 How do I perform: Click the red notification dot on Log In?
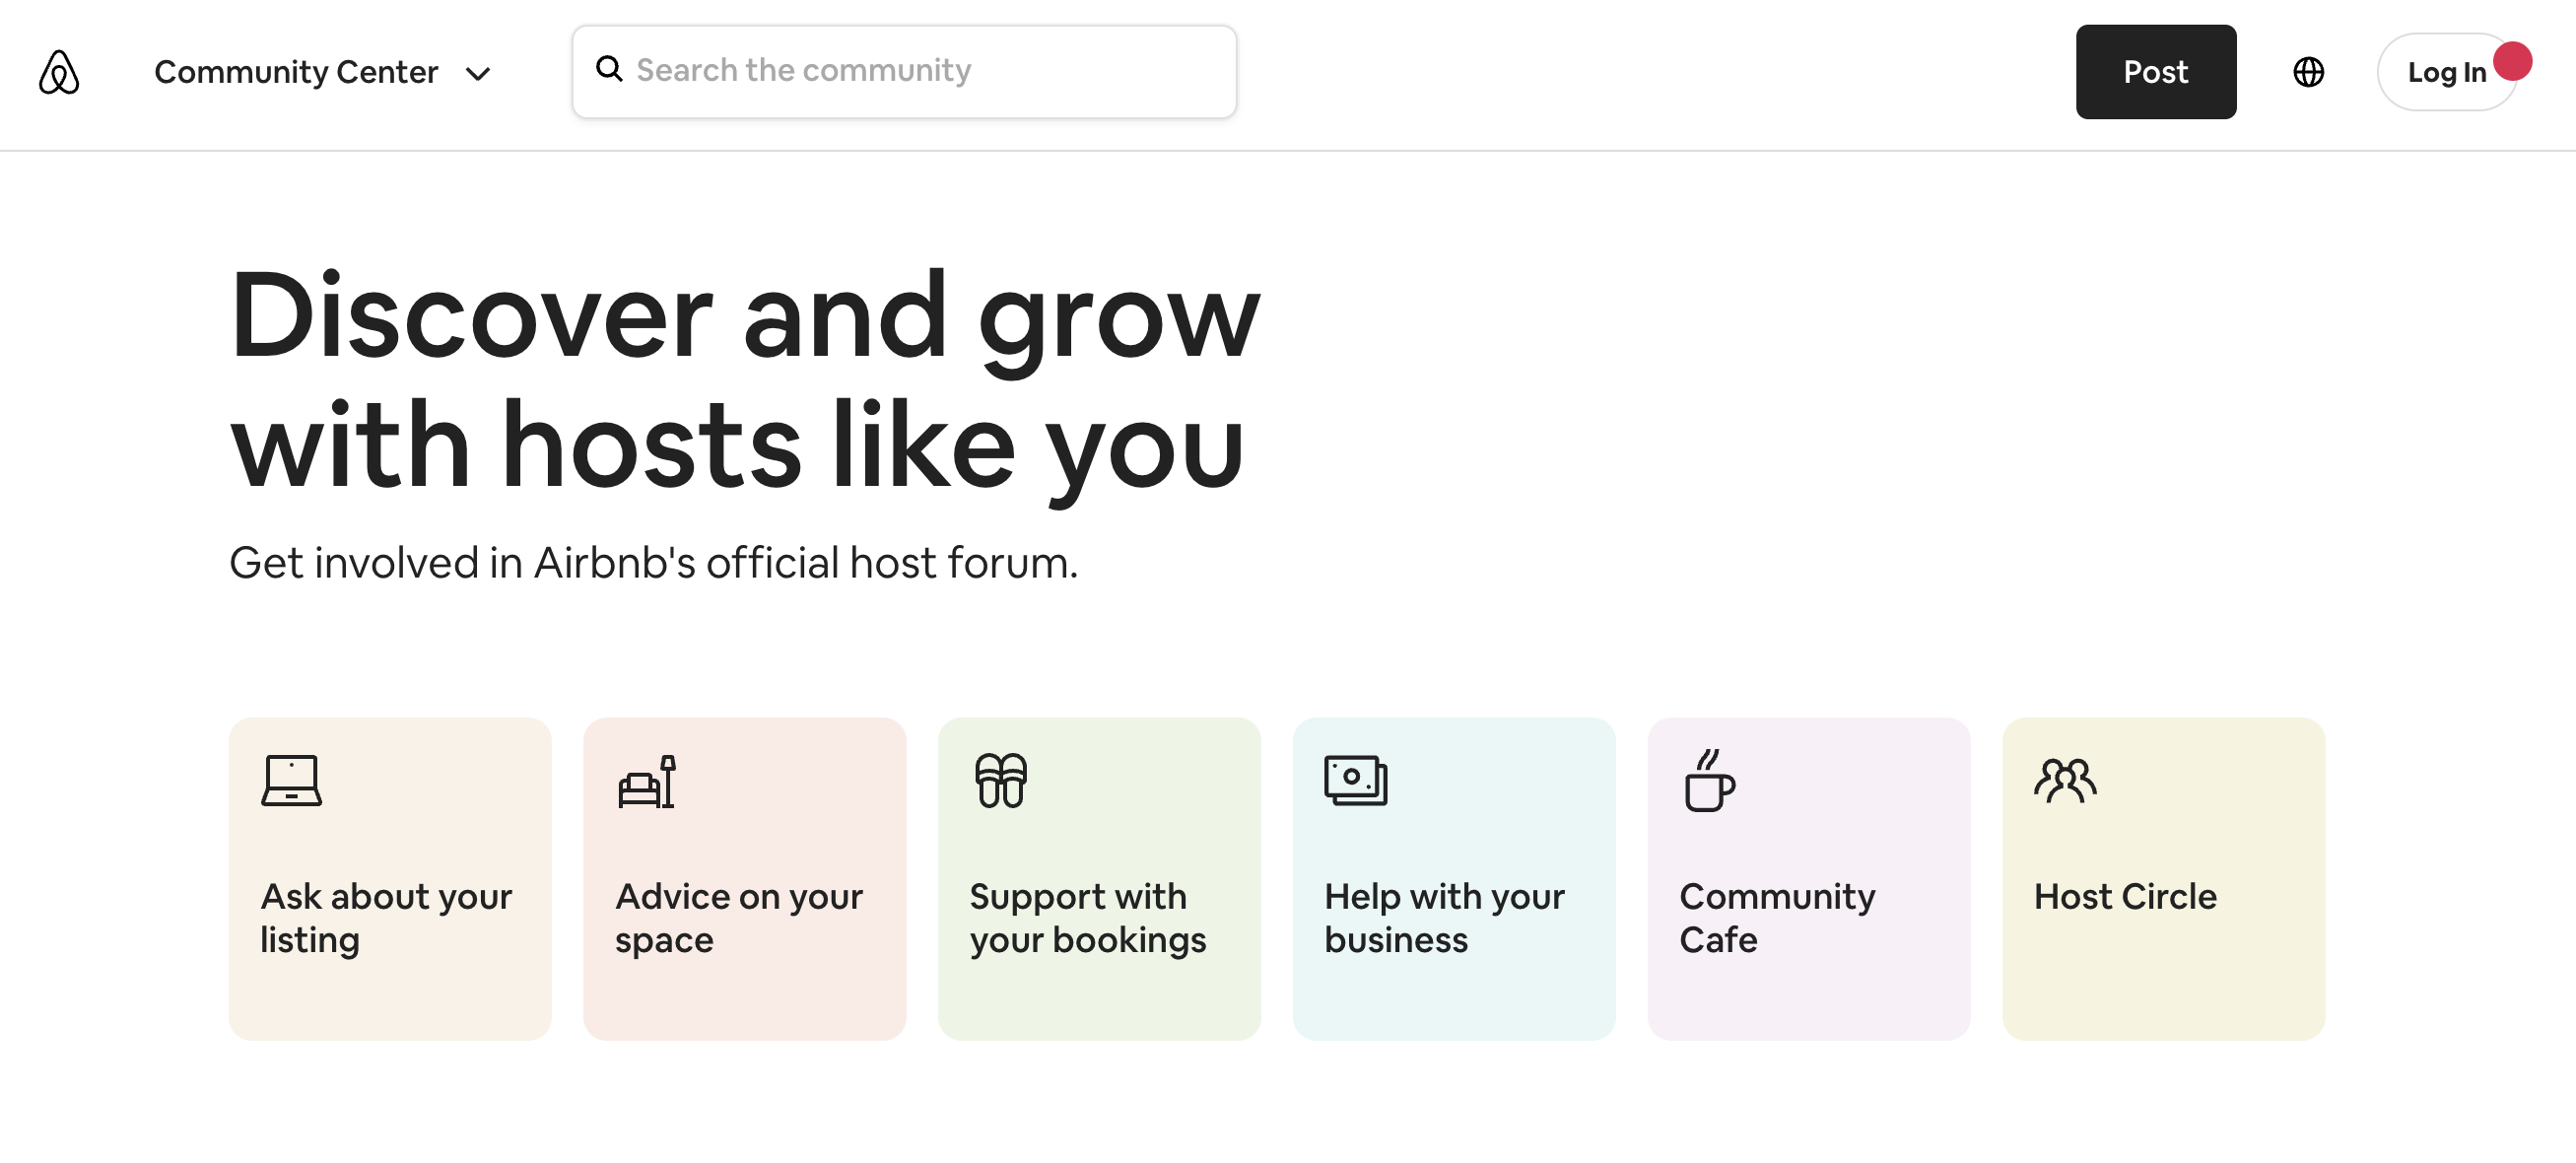tap(2512, 62)
